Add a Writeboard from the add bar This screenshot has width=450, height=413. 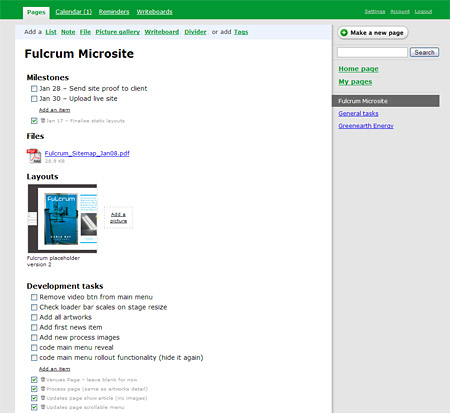(161, 32)
